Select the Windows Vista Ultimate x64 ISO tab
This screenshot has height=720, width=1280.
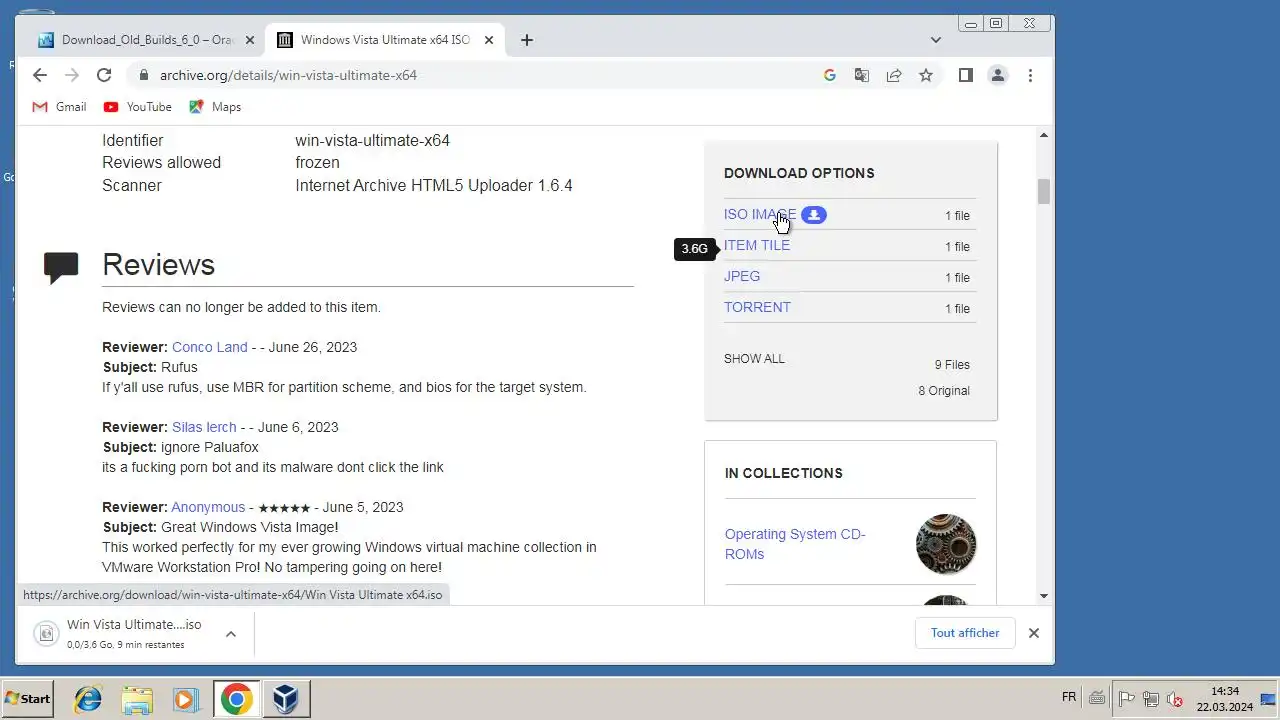point(385,40)
